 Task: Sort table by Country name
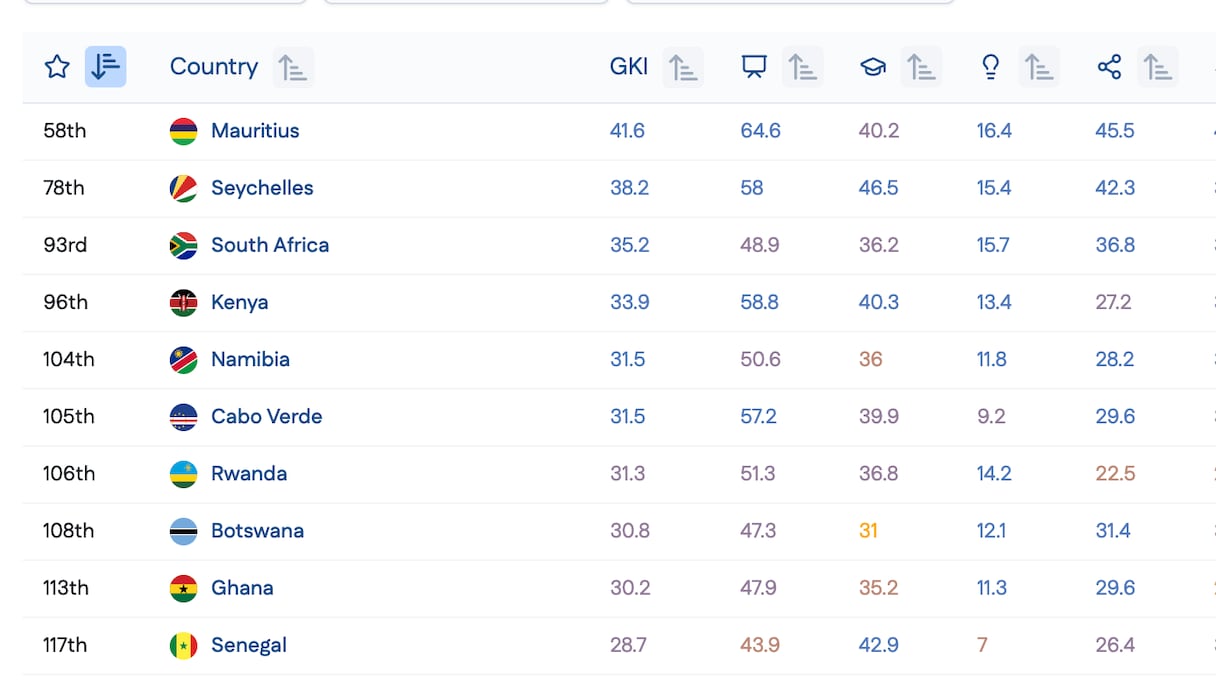click(x=293, y=67)
